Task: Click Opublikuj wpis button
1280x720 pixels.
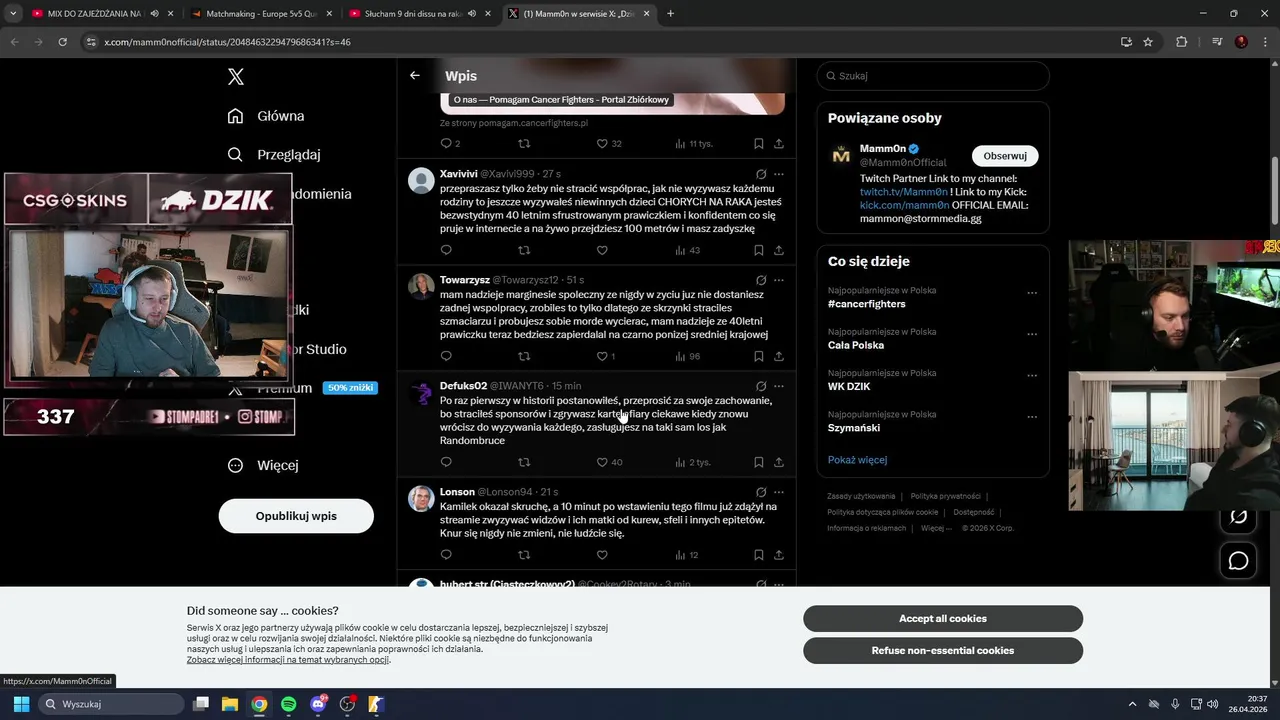Action: [x=296, y=516]
